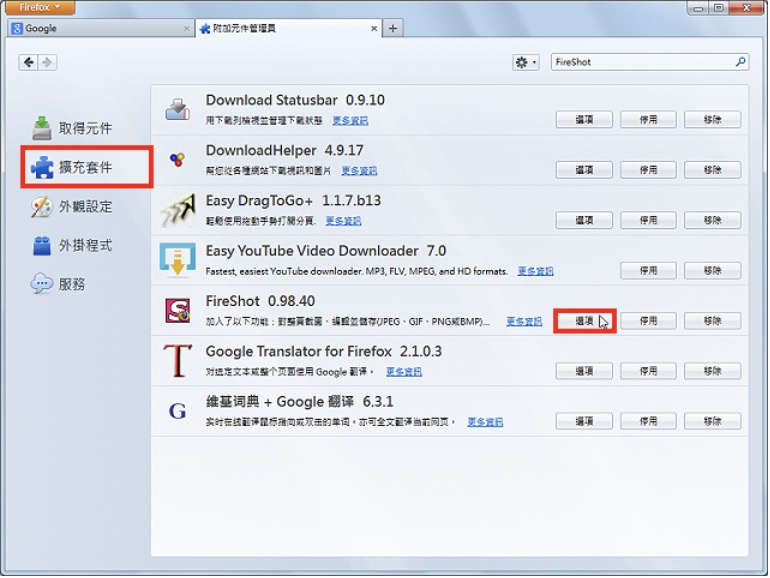The image size is (770, 578).
Task: Open options for Google Translator for Firefox
Action: point(584,371)
